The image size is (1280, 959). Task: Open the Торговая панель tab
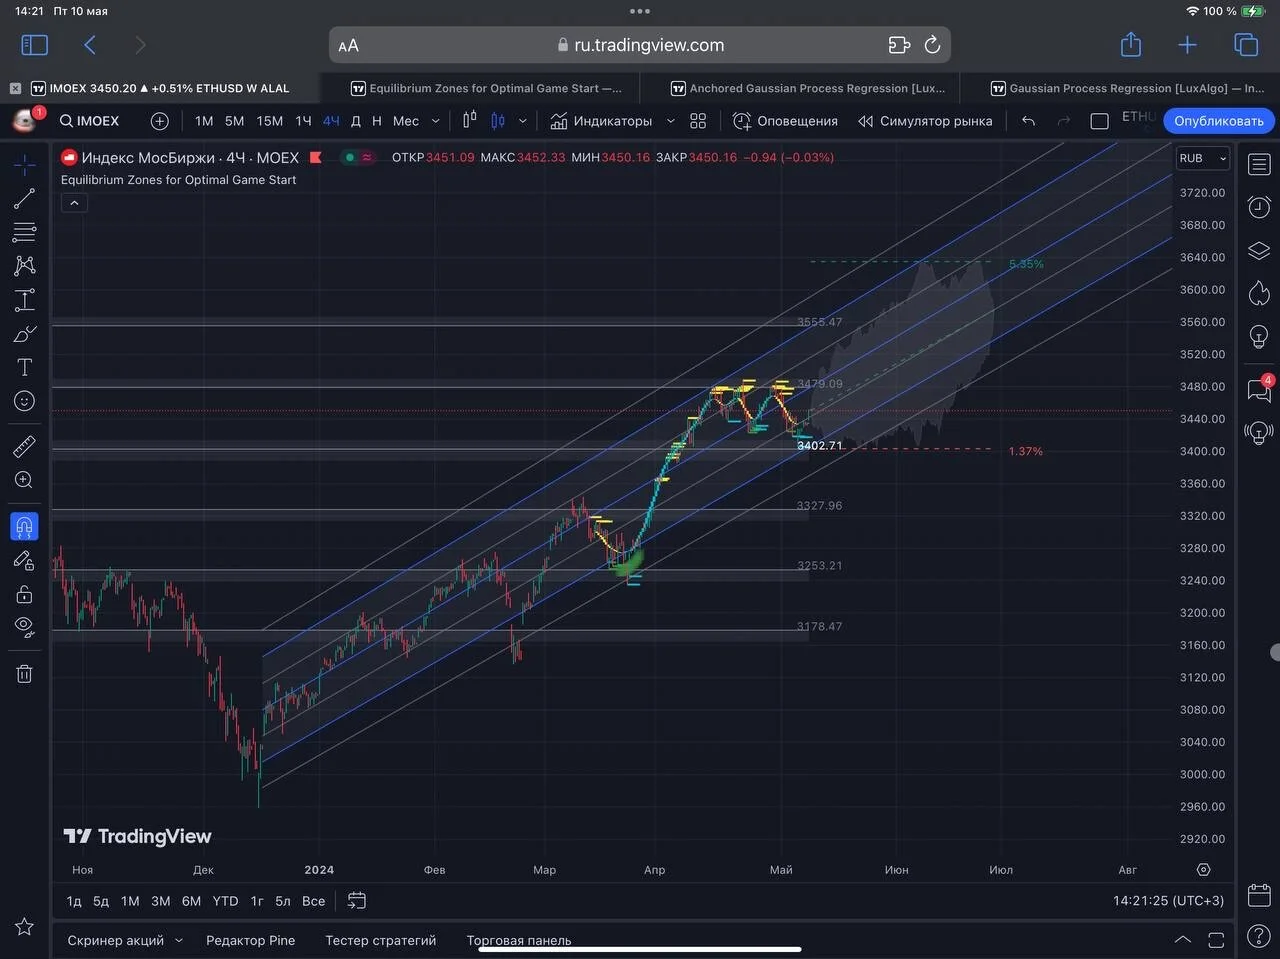coord(519,940)
